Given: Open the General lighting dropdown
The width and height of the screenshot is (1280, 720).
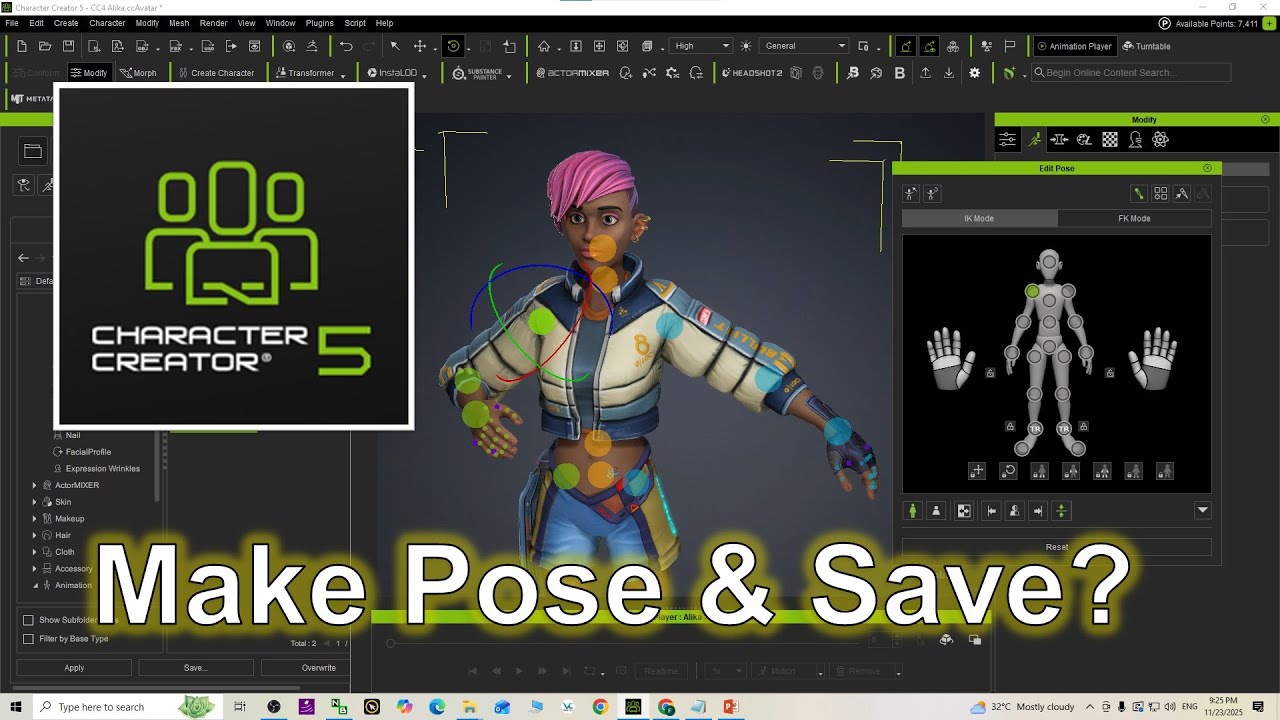Looking at the screenshot, I should tap(805, 46).
